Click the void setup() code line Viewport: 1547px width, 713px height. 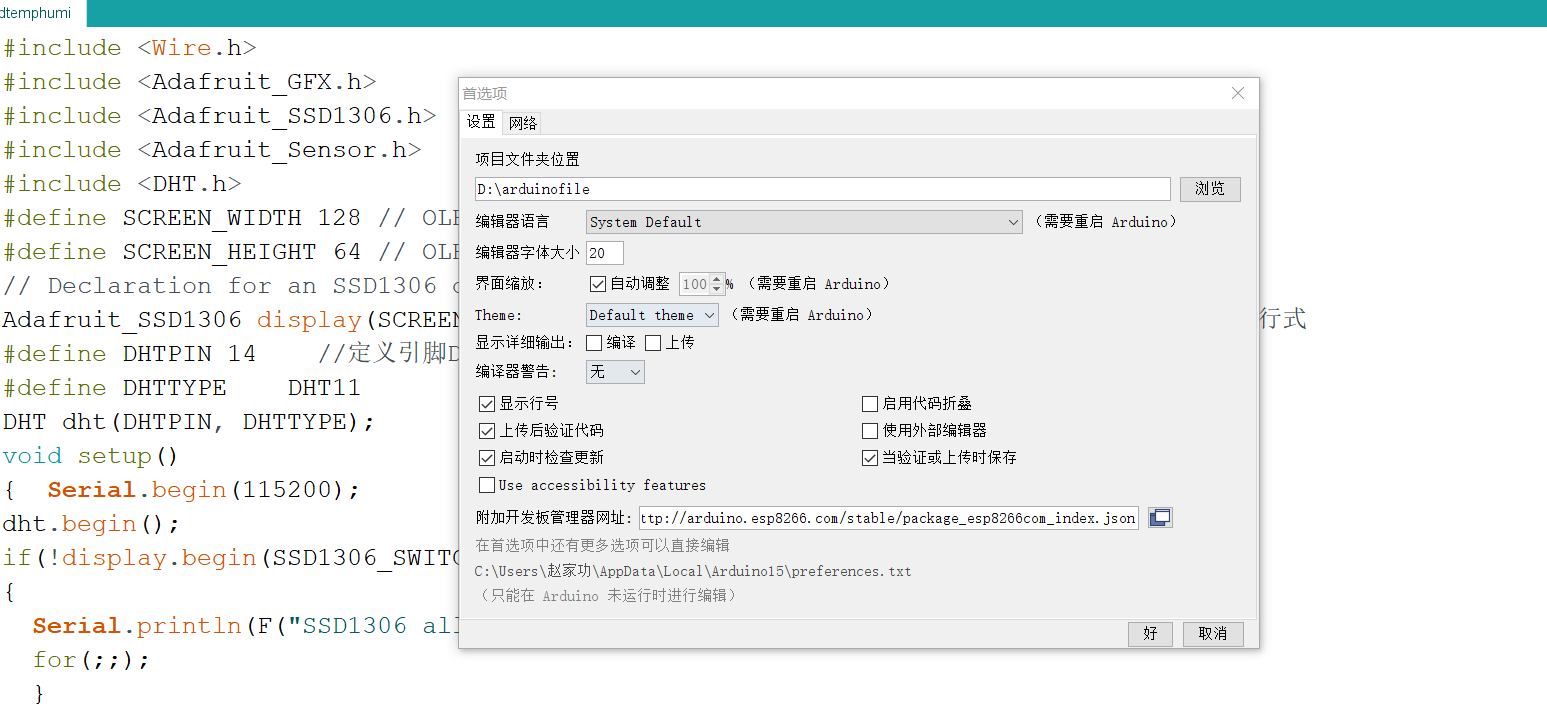(x=90, y=456)
